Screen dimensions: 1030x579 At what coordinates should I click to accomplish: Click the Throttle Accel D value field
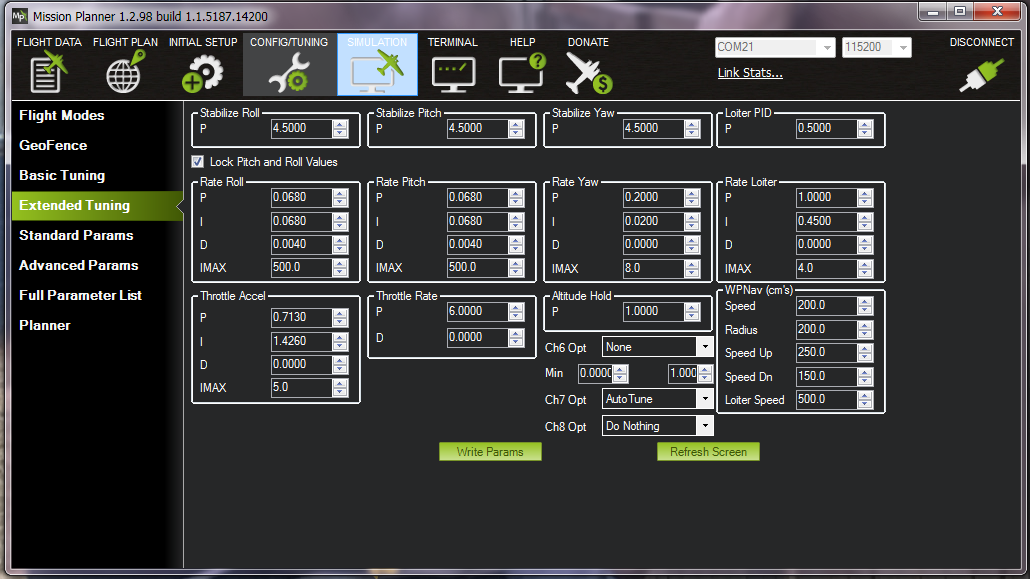(x=302, y=364)
